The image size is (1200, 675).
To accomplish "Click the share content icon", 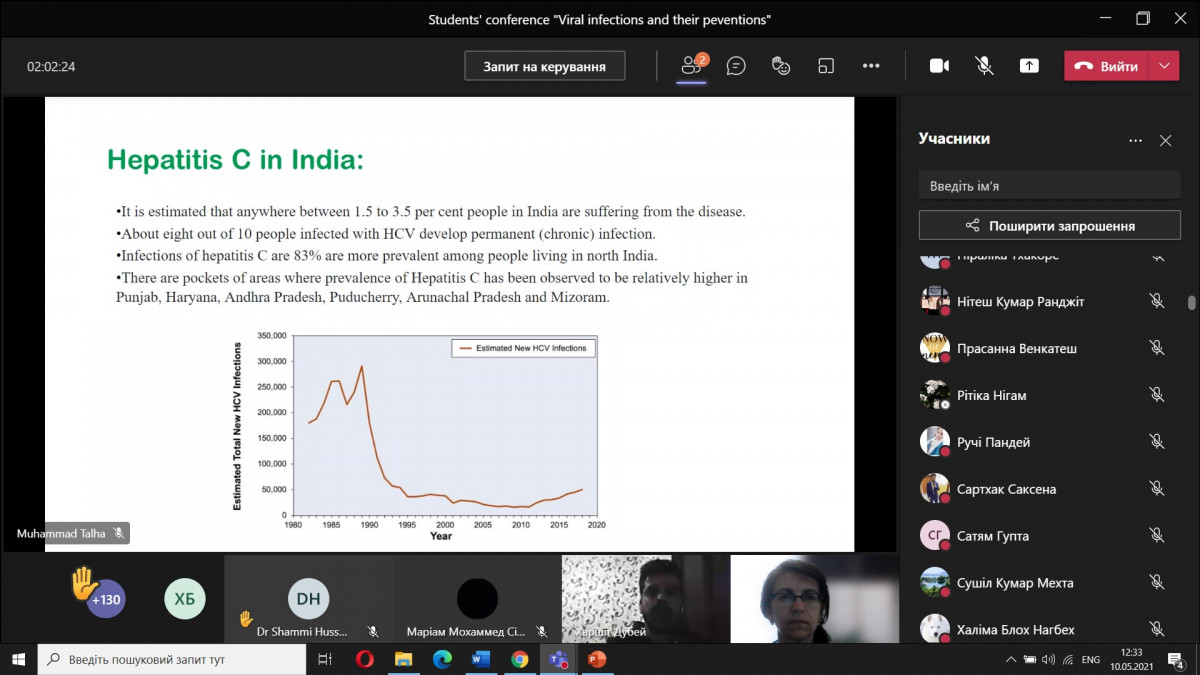I will (1029, 66).
